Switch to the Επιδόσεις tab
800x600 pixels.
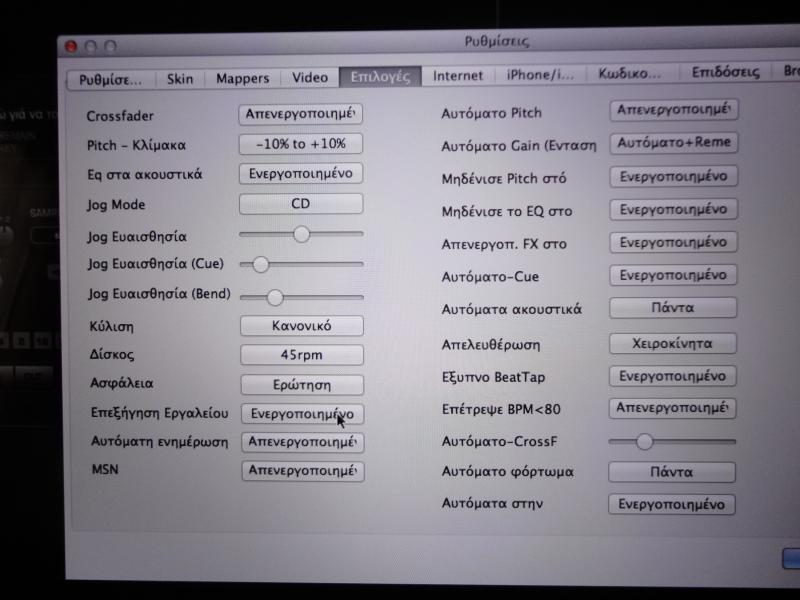click(725, 72)
